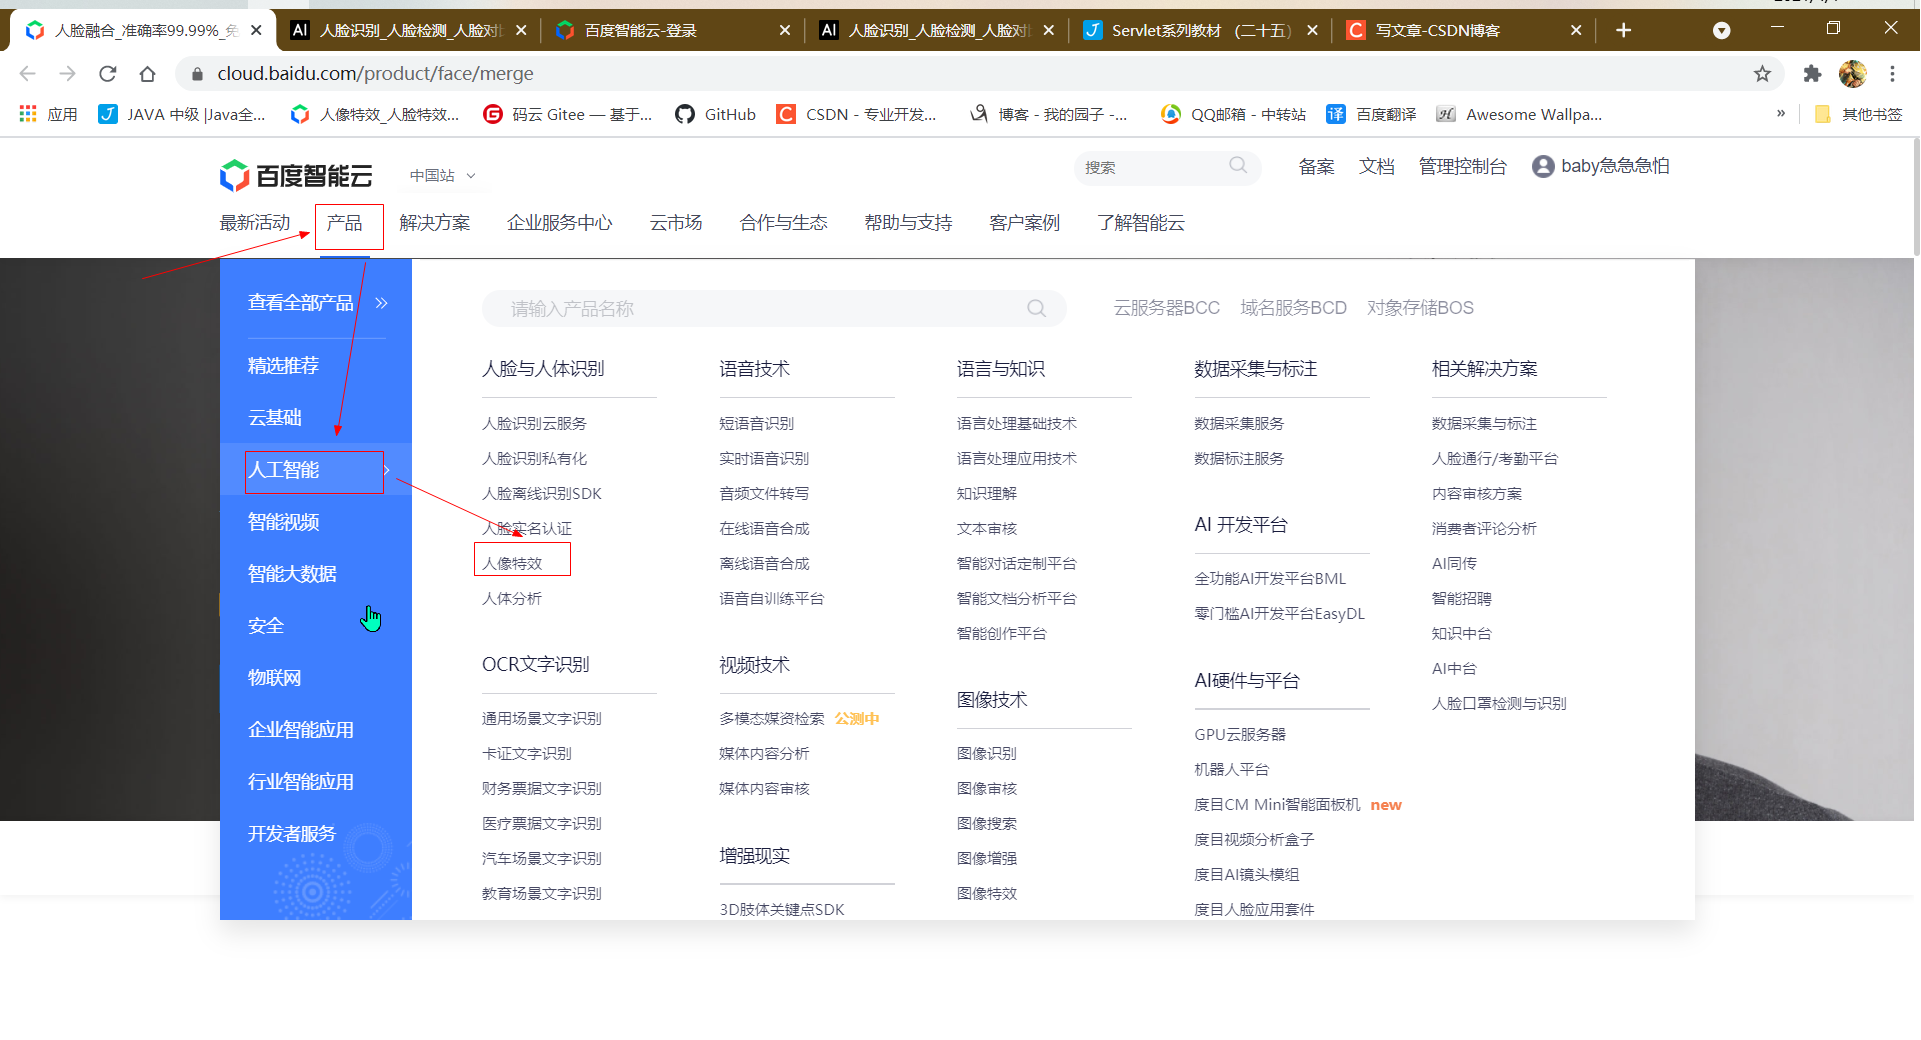Viewport: 1921px width, 1040px height.
Task: Switch to the 写文章-CSDN博客 tab
Action: 1465,30
